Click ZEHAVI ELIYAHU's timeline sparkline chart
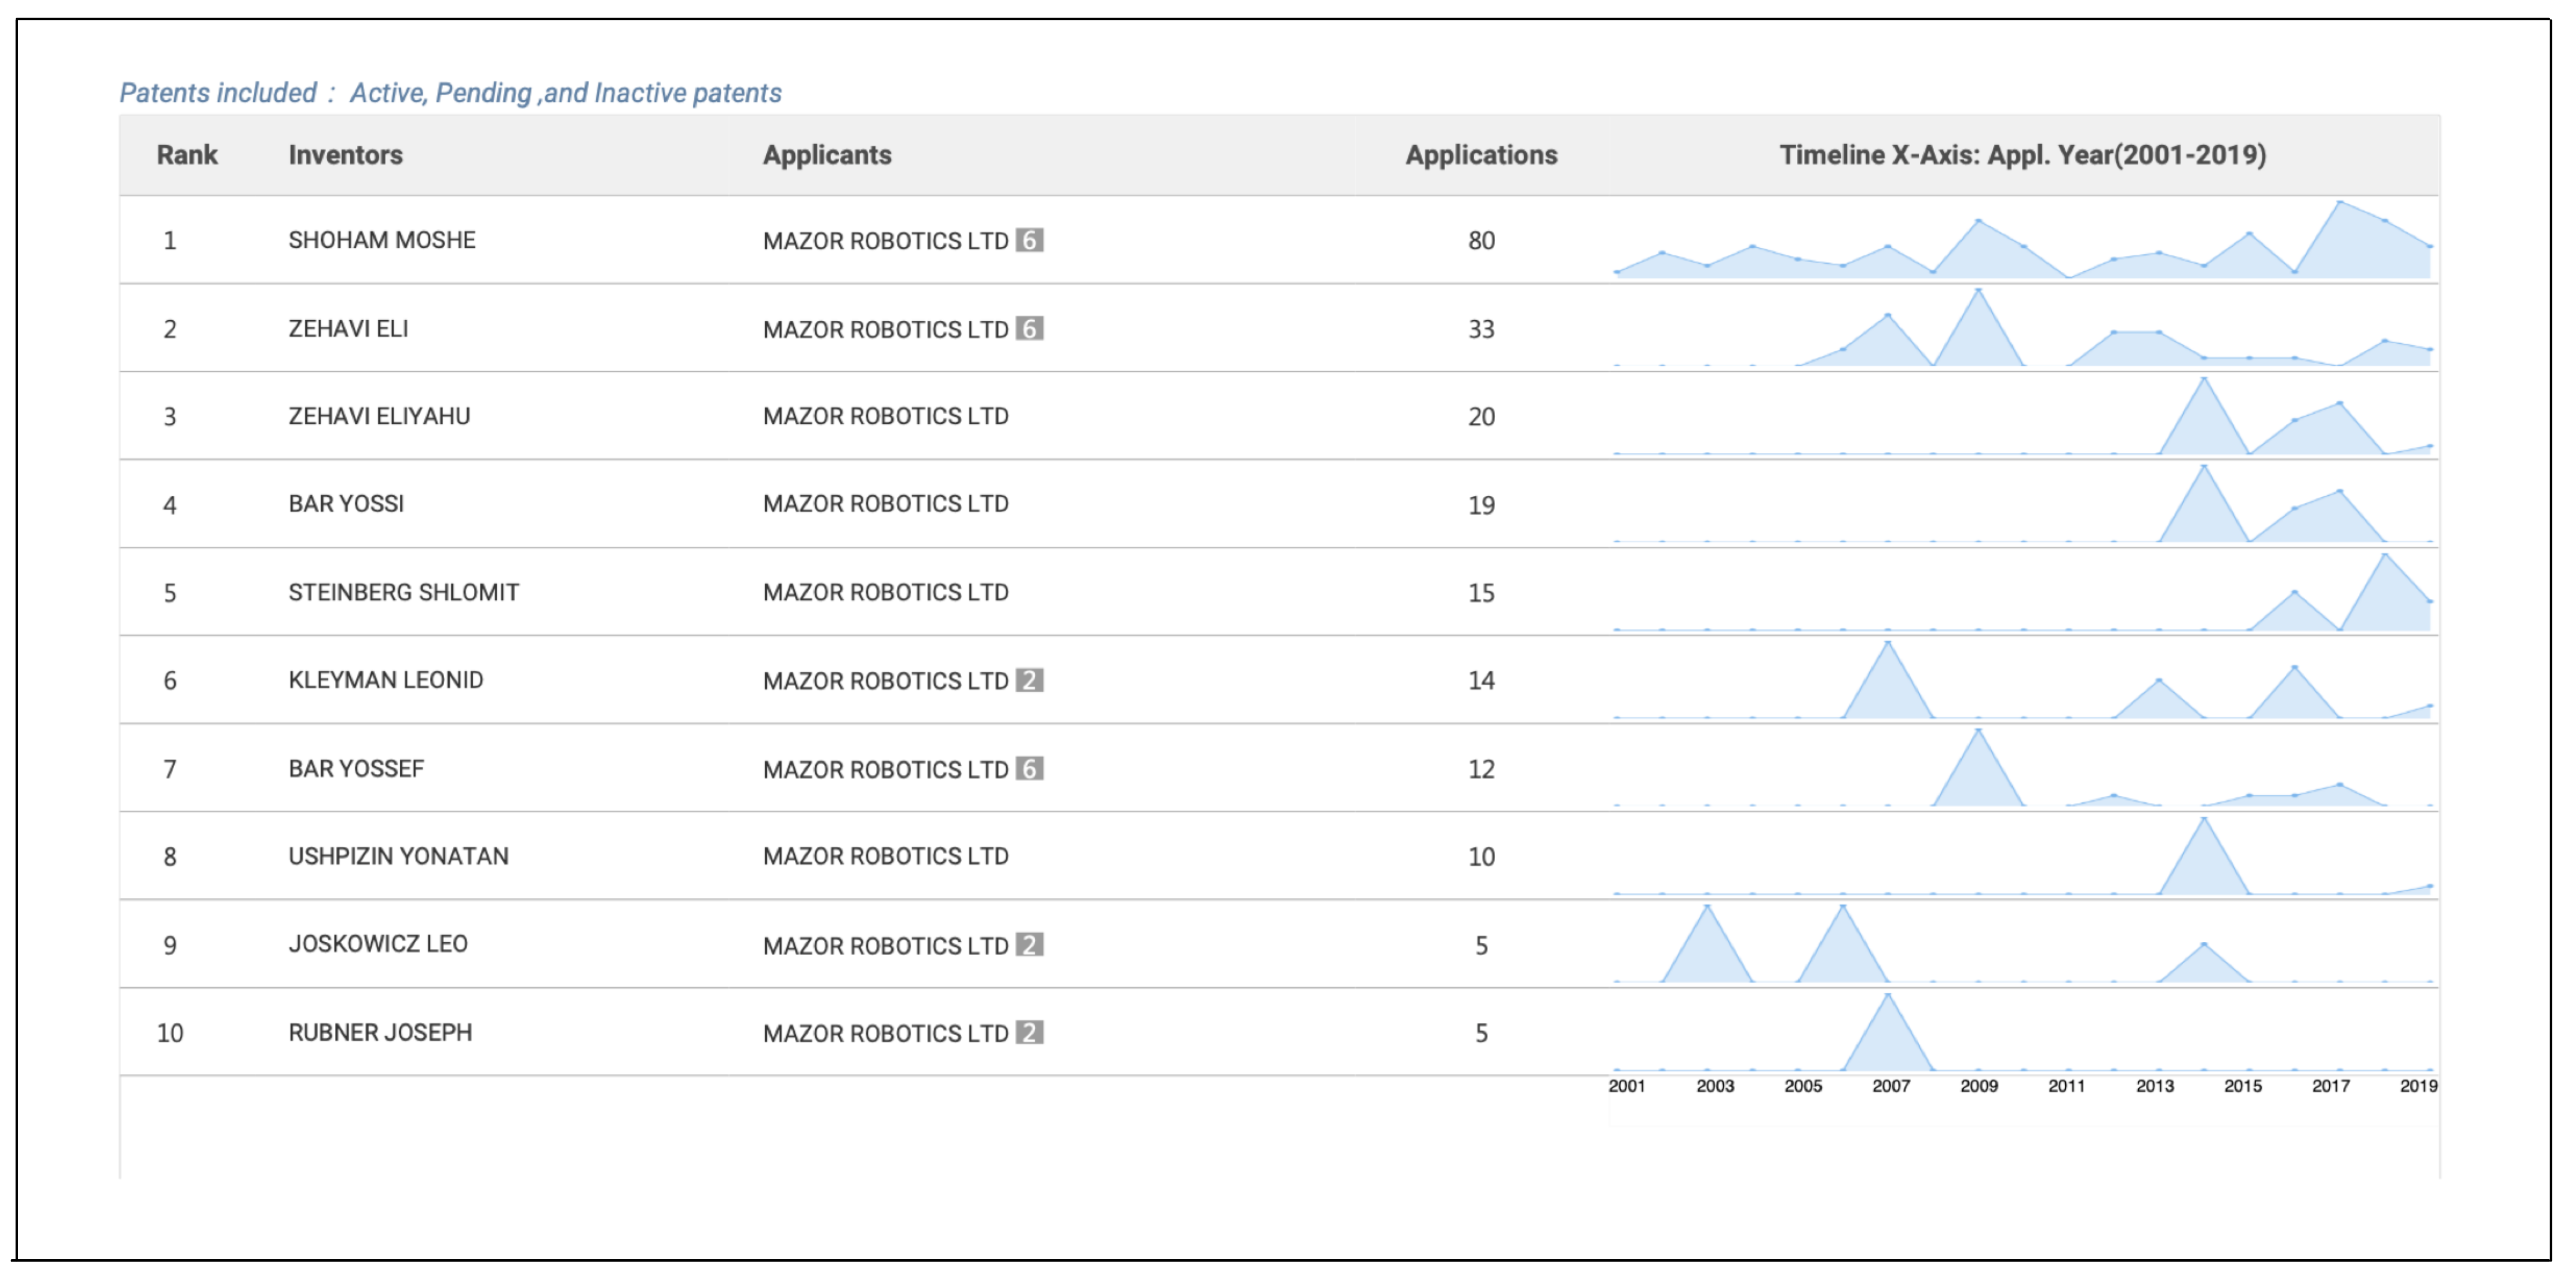Screen dimensions: 2576x1281 (x=2022, y=416)
